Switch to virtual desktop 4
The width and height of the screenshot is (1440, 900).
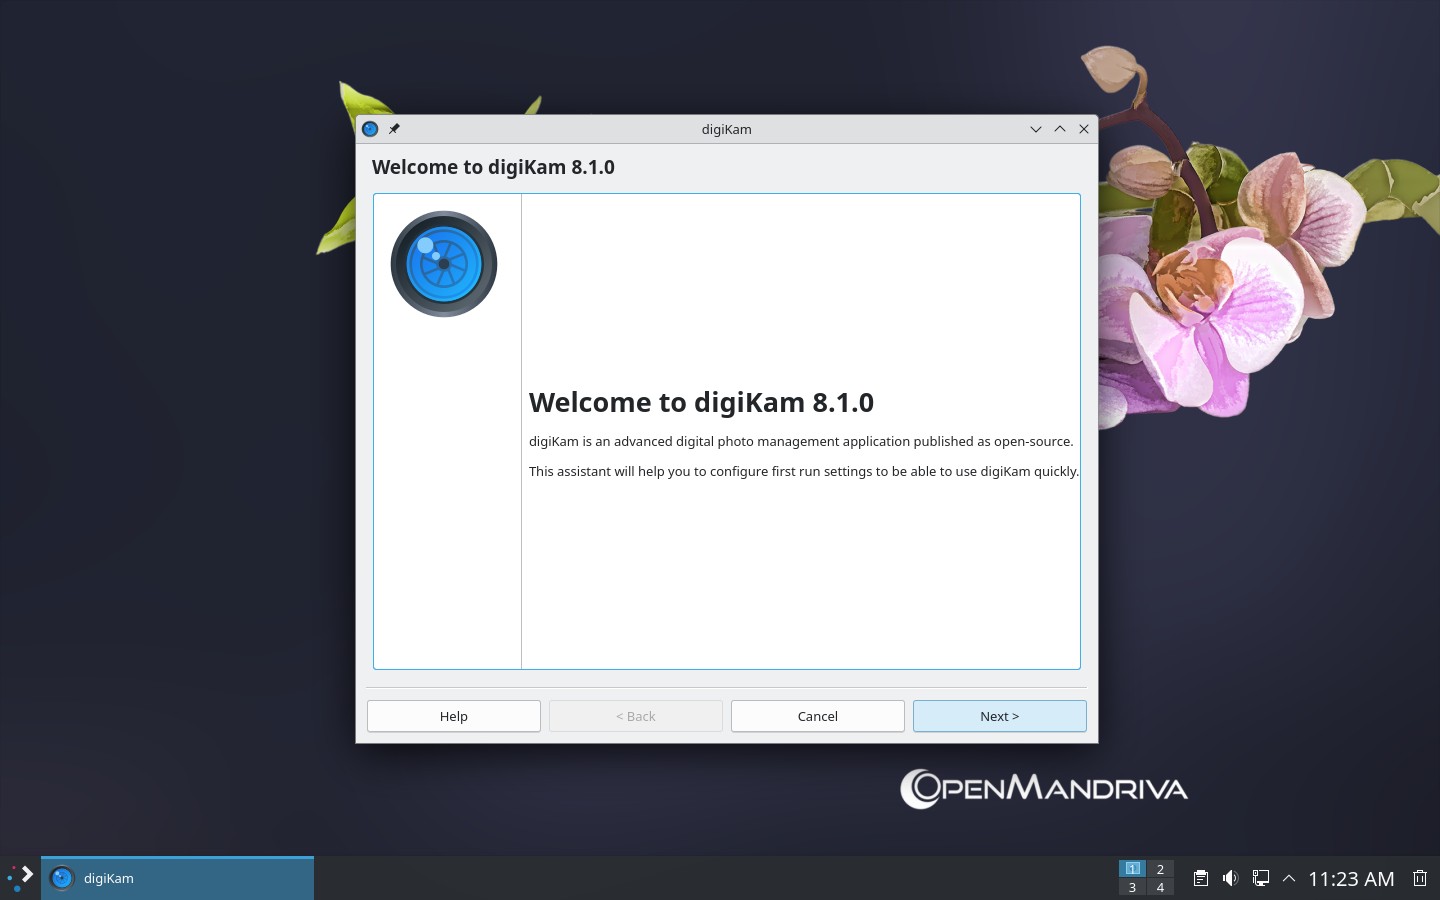click(1160, 887)
